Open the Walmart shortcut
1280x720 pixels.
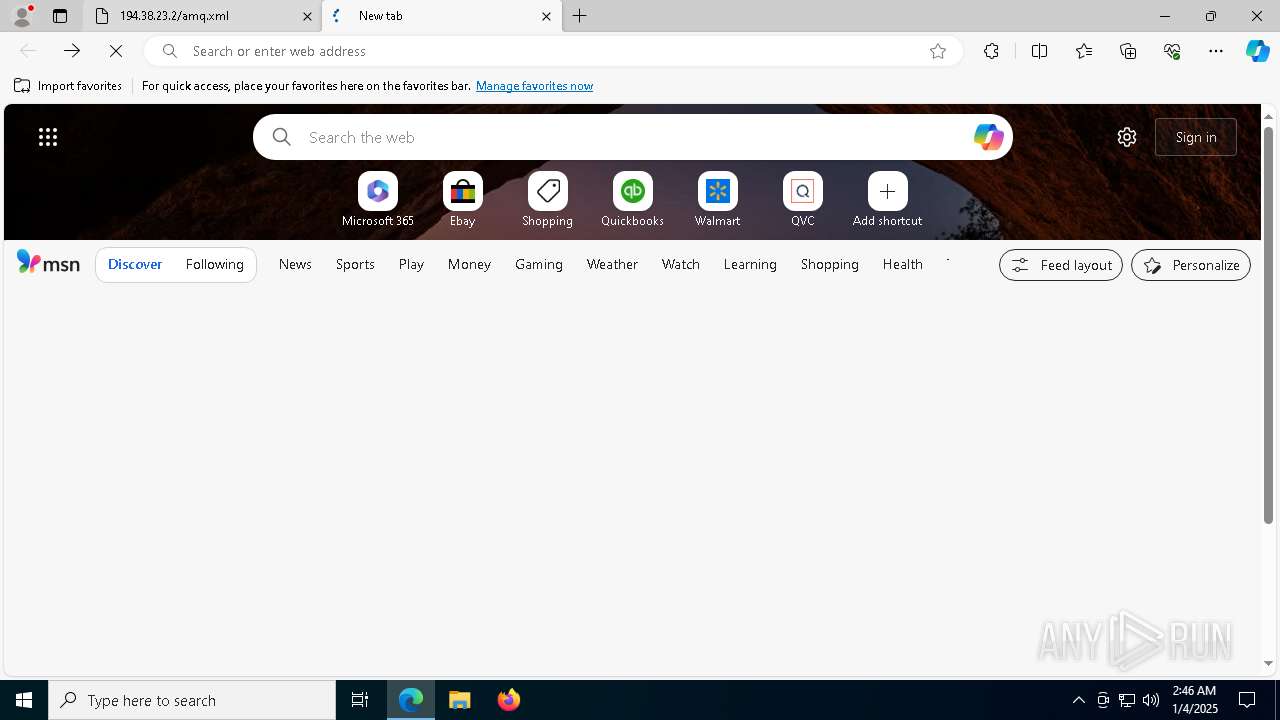pyautogui.click(x=718, y=199)
